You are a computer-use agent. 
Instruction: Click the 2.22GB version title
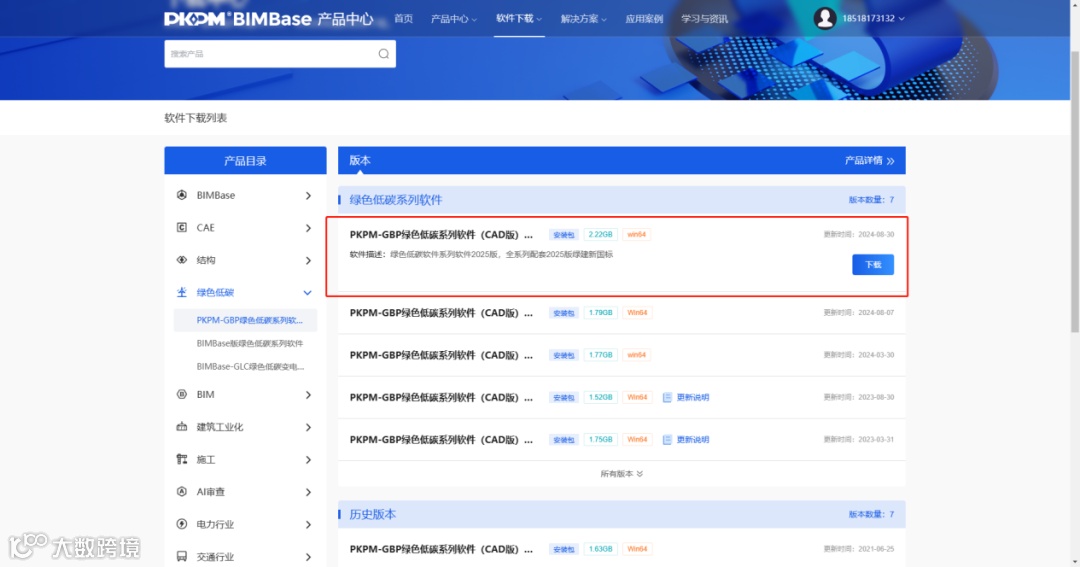click(441, 235)
